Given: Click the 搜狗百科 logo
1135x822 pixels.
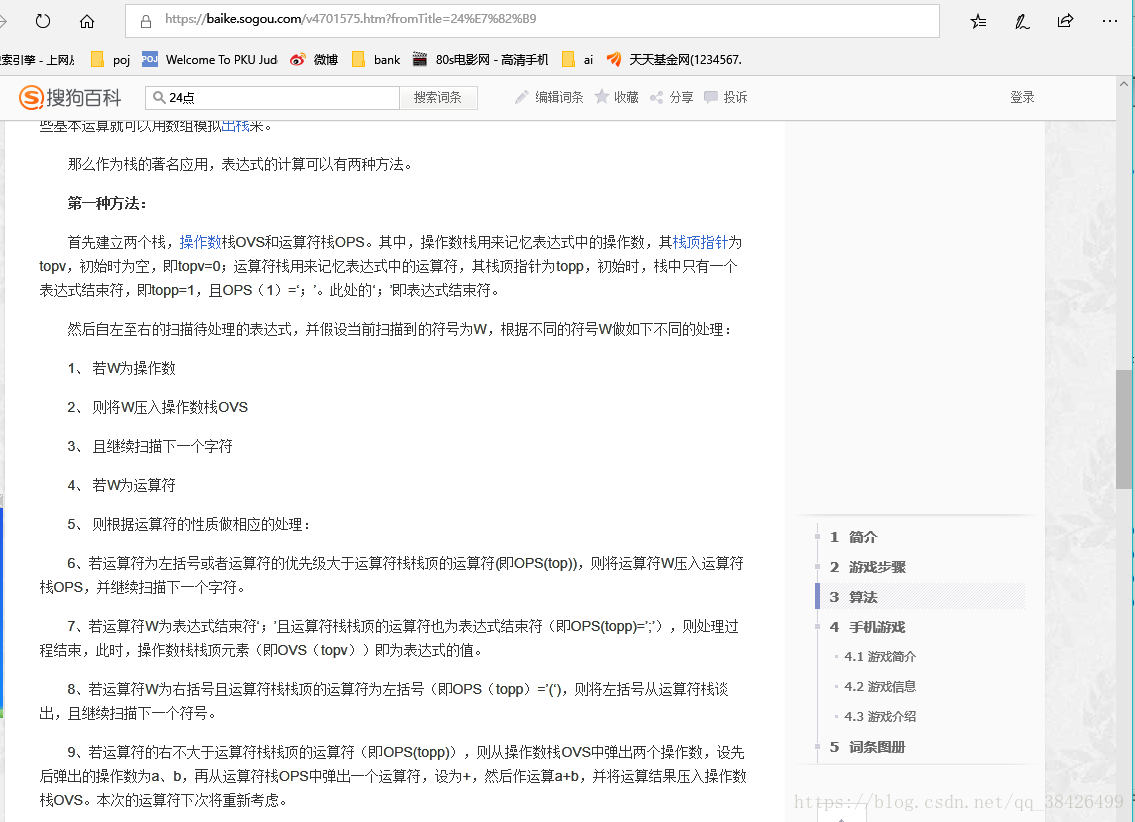Looking at the screenshot, I should coord(70,97).
